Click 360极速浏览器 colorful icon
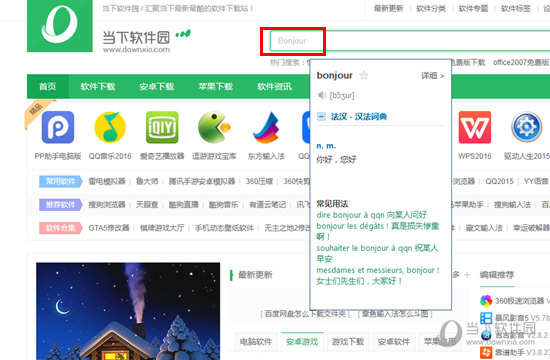 click(486, 301)
